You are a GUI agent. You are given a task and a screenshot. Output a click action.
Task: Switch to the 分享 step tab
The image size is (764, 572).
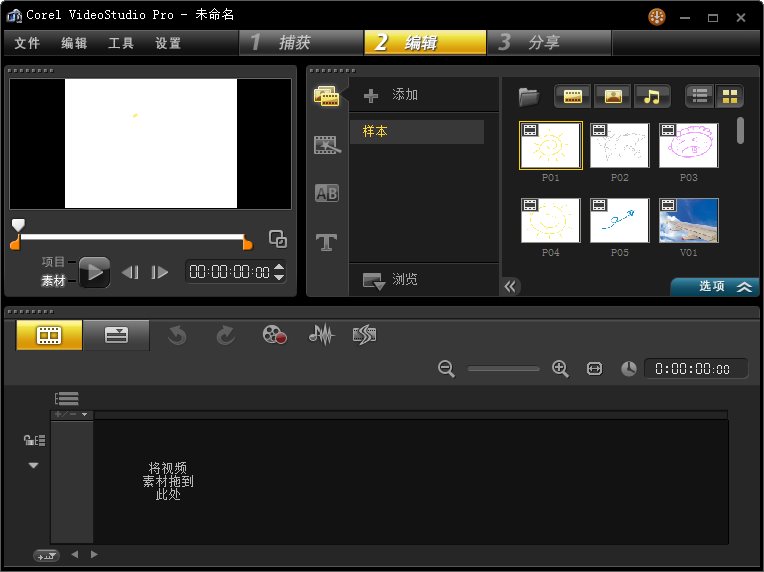coord(547,42)
